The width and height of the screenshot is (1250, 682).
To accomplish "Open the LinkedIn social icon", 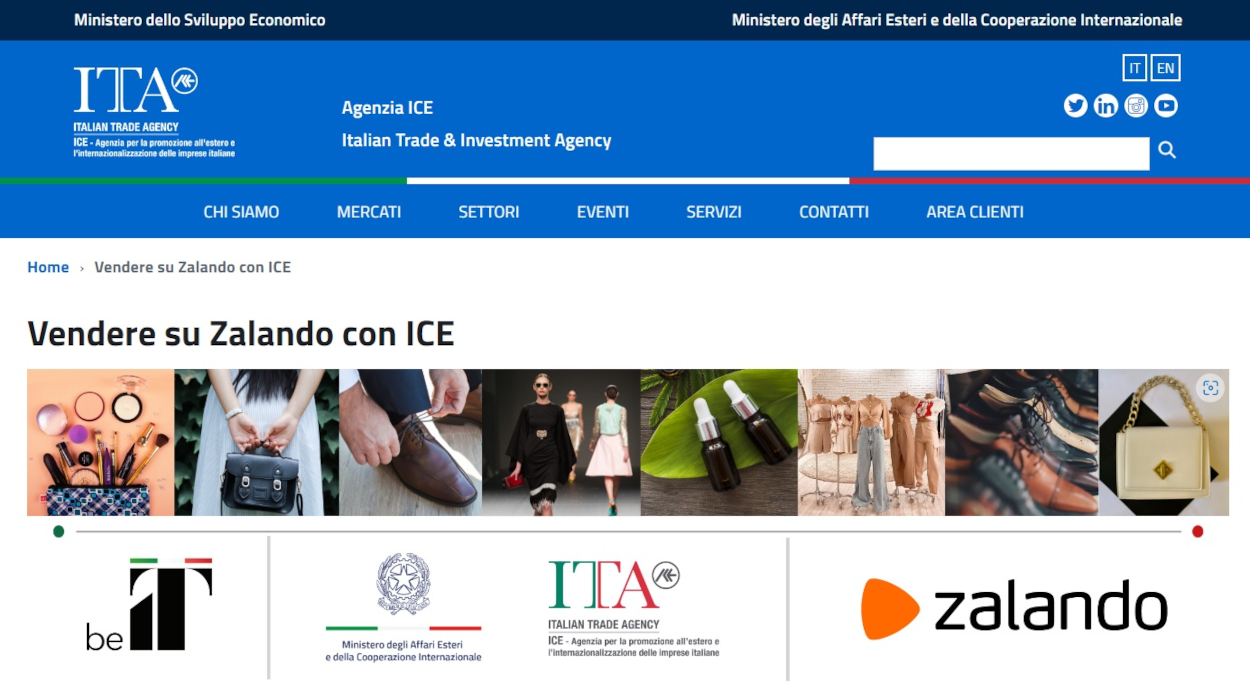I will click(1106, 106).
